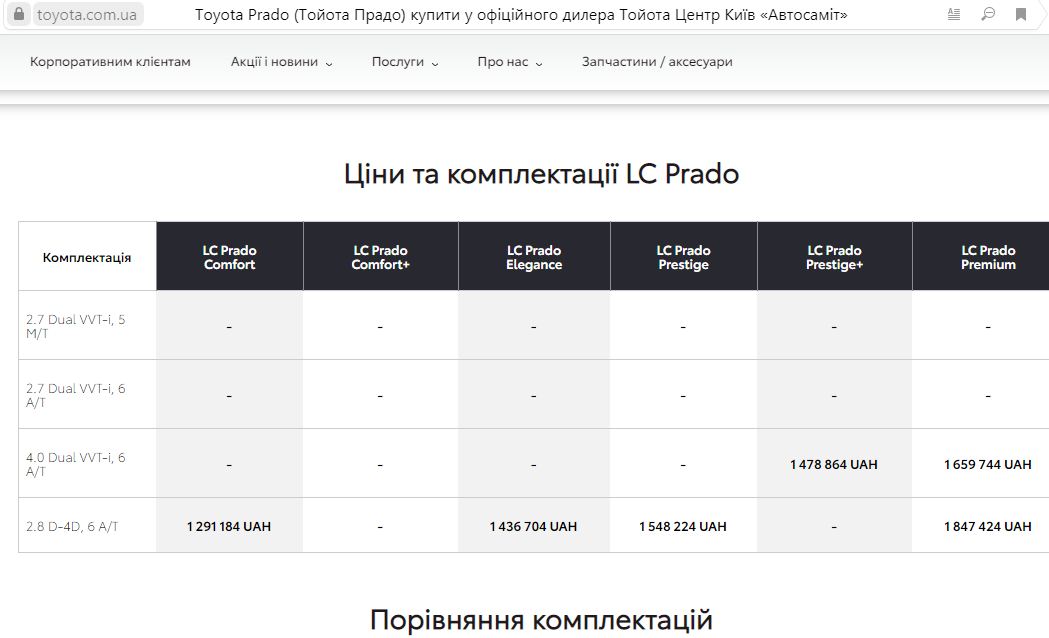This screenshot has height=638, width=1049.
Task: Expand the Послуги dropdown chevron
Action: coord(435,63)
